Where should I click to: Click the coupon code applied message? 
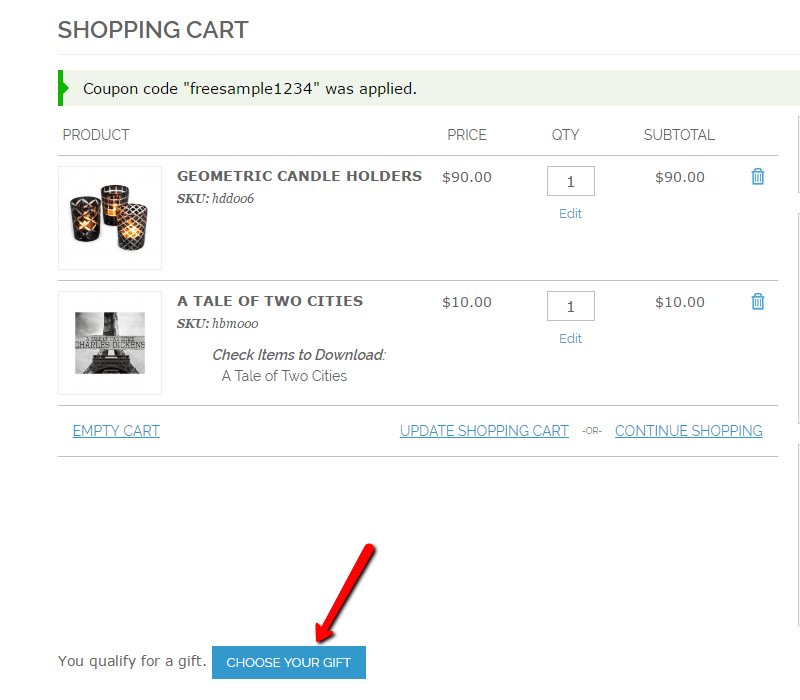(x=250, y=89)
